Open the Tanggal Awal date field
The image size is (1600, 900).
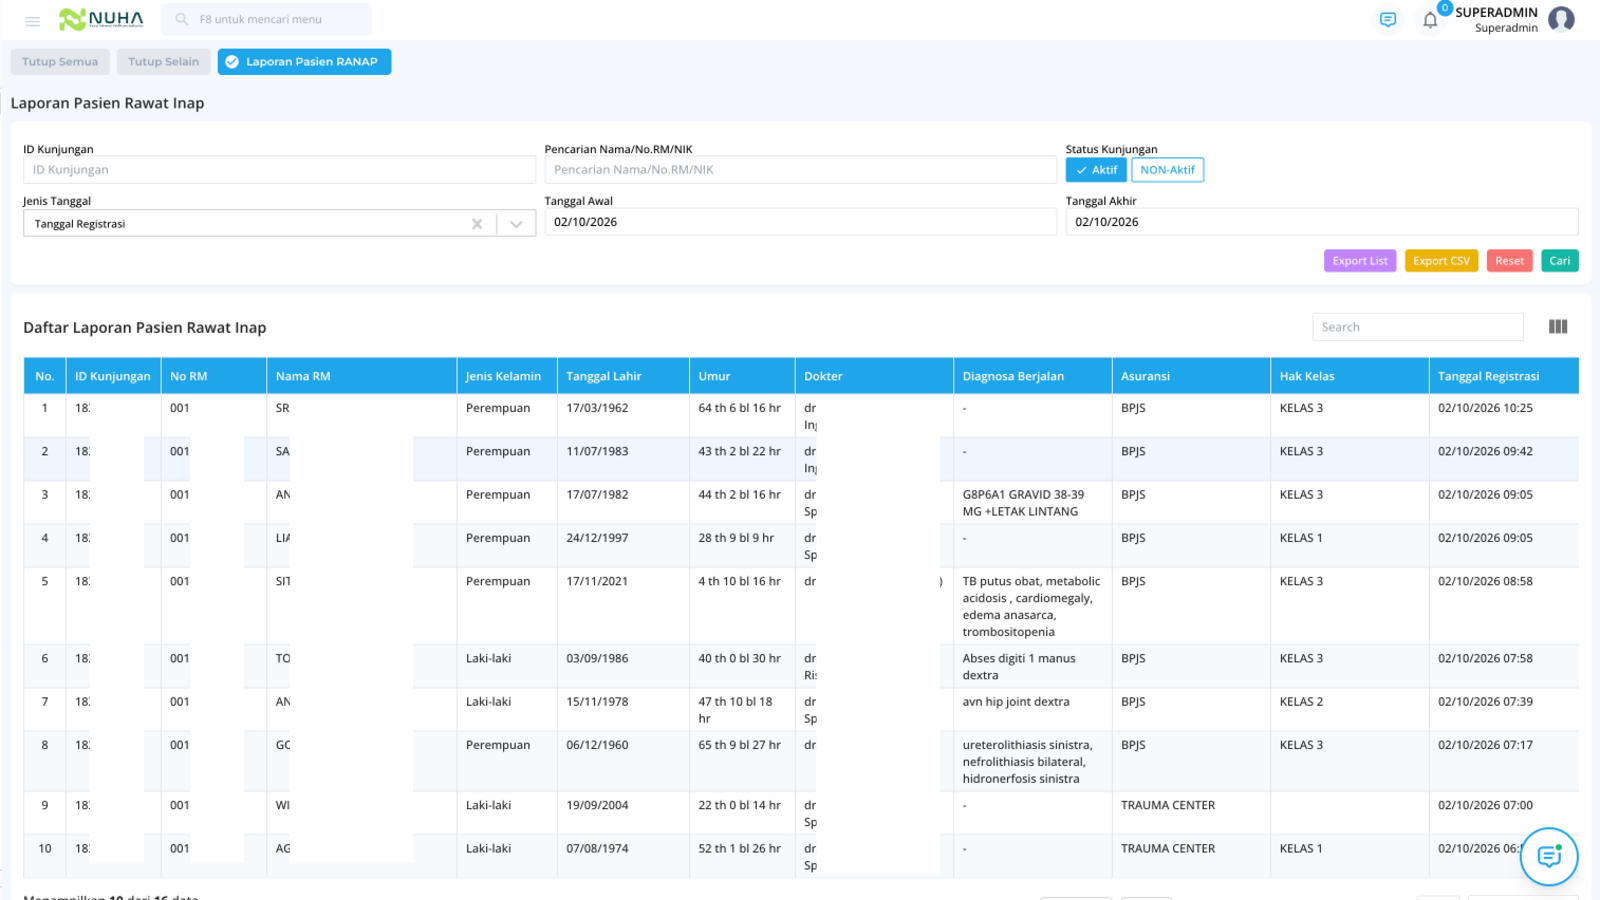[800, 222]
